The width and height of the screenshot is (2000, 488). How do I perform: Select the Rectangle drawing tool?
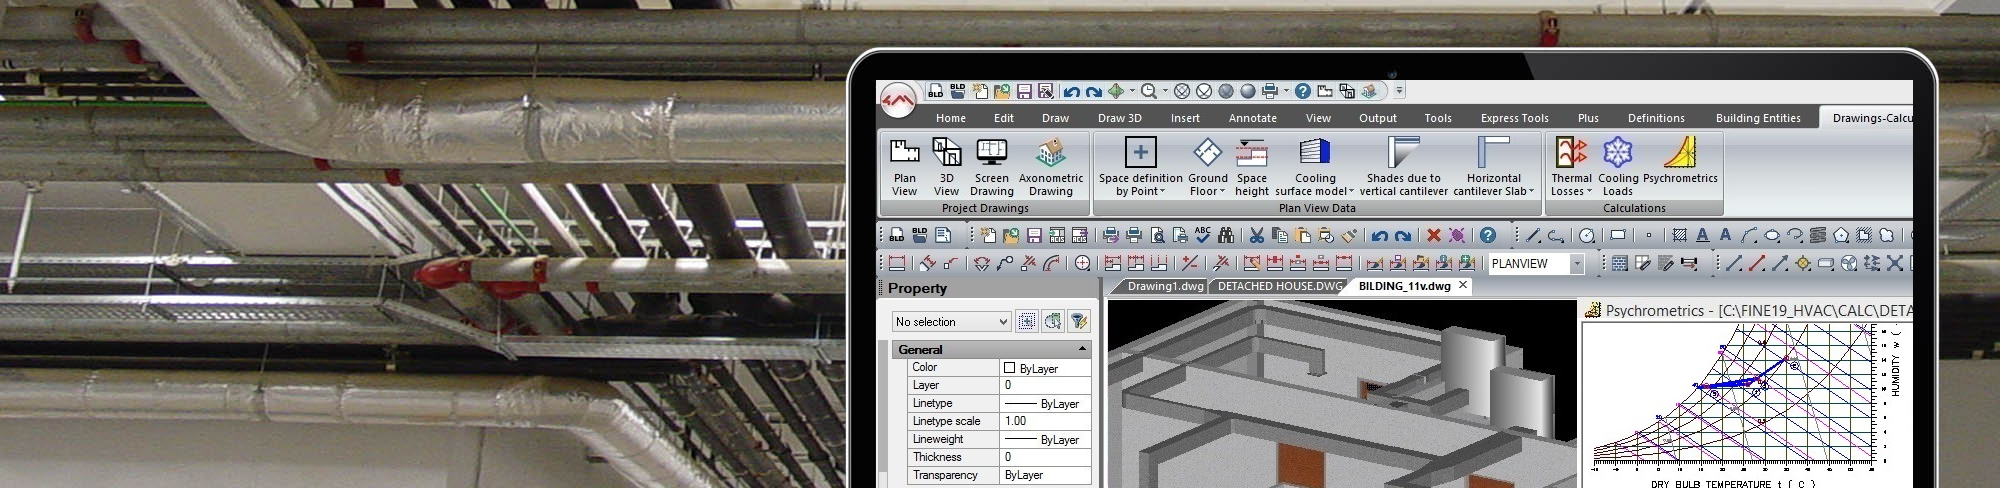(x=1617, y=235)
